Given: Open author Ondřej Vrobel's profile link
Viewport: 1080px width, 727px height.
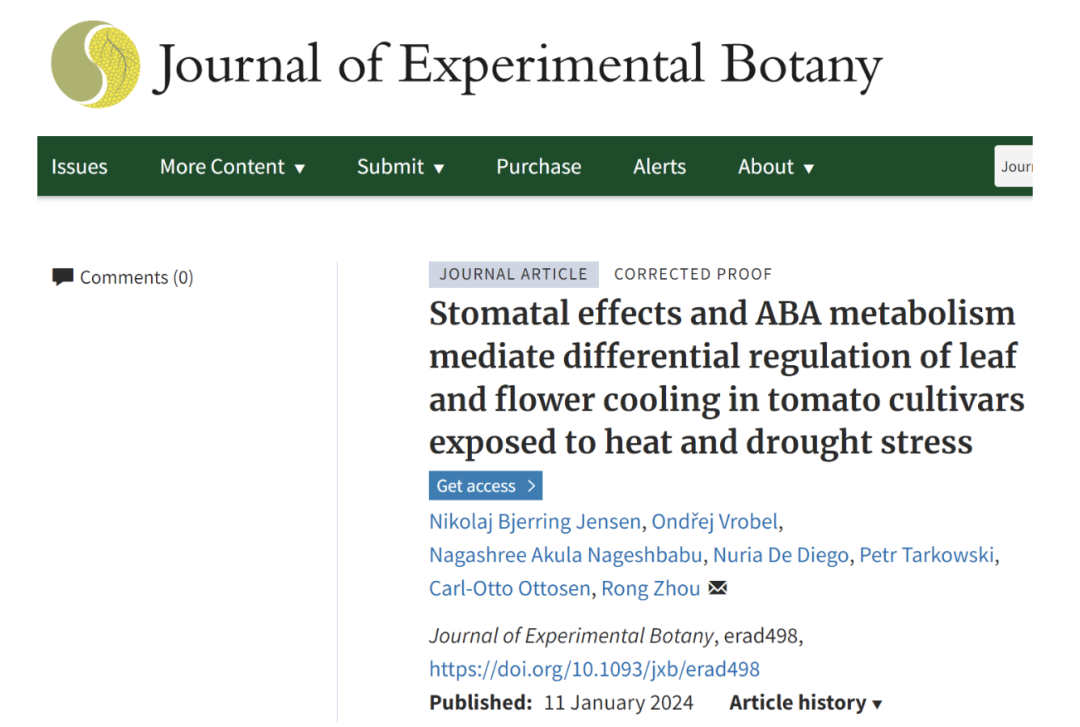Looking at the screenshot, I should coord(714,521).
